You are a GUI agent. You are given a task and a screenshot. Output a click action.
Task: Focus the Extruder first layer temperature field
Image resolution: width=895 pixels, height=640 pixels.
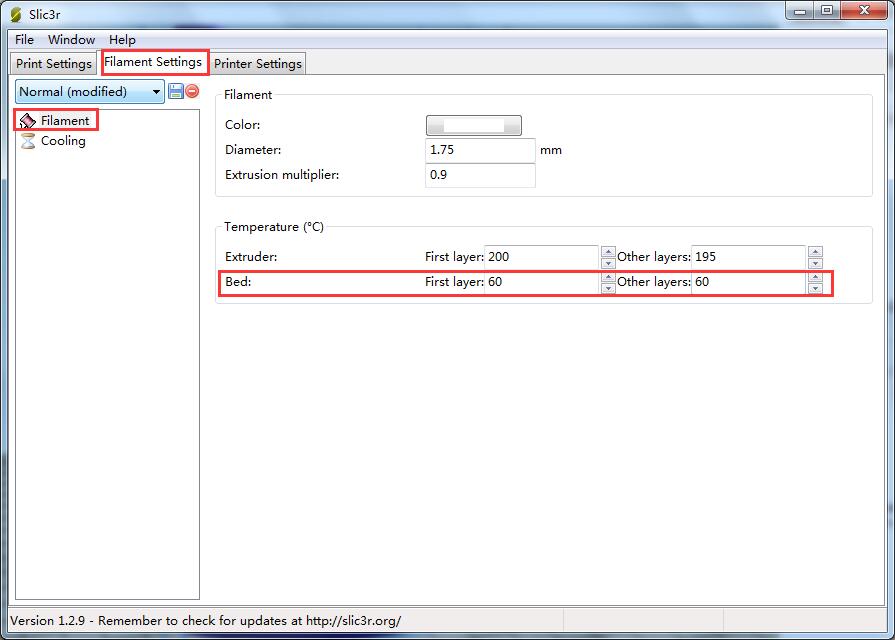(542, 257)
